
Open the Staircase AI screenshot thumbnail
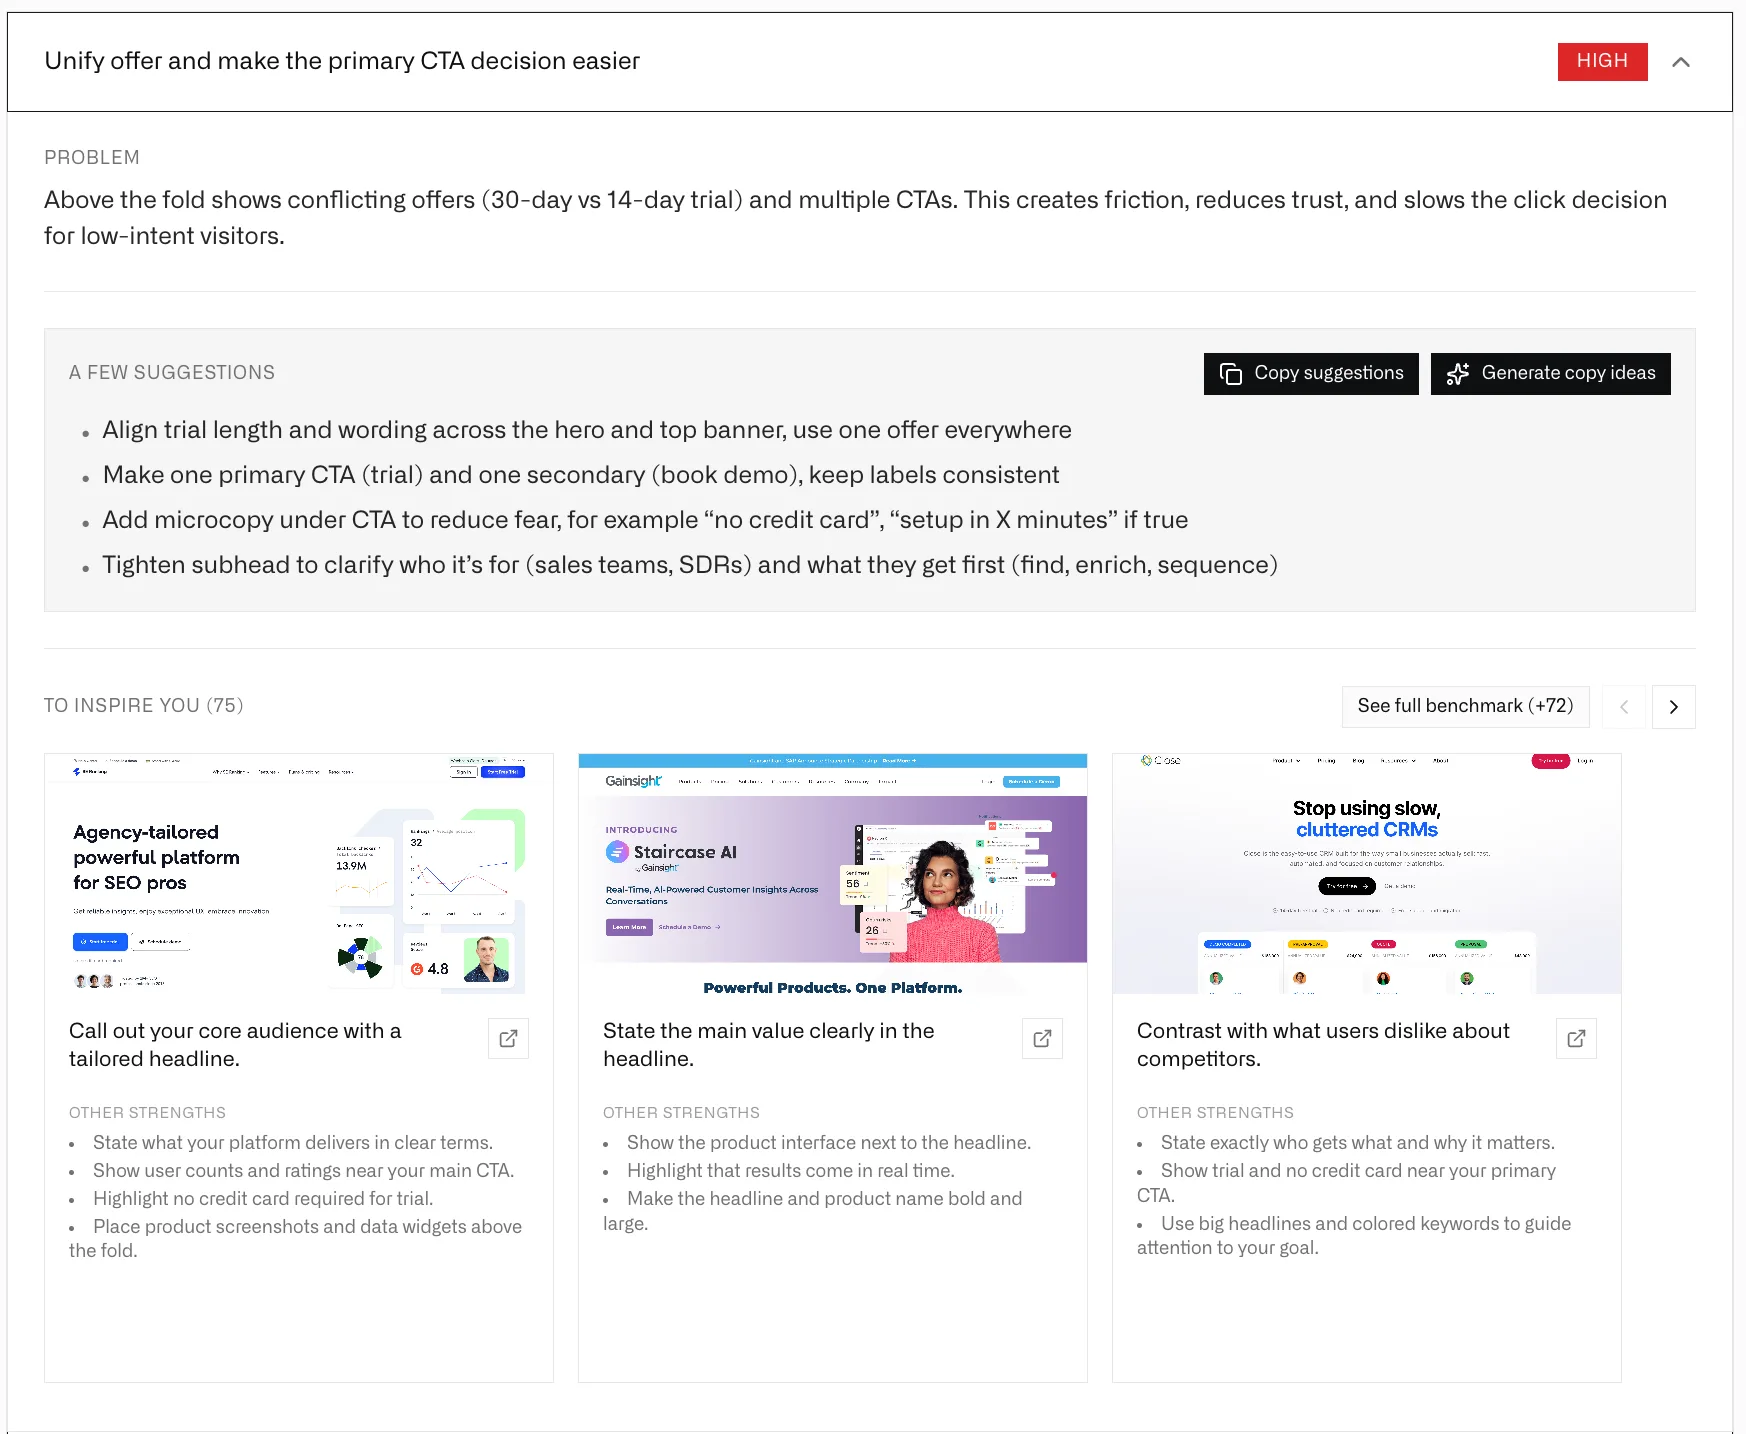click(832, 875)
